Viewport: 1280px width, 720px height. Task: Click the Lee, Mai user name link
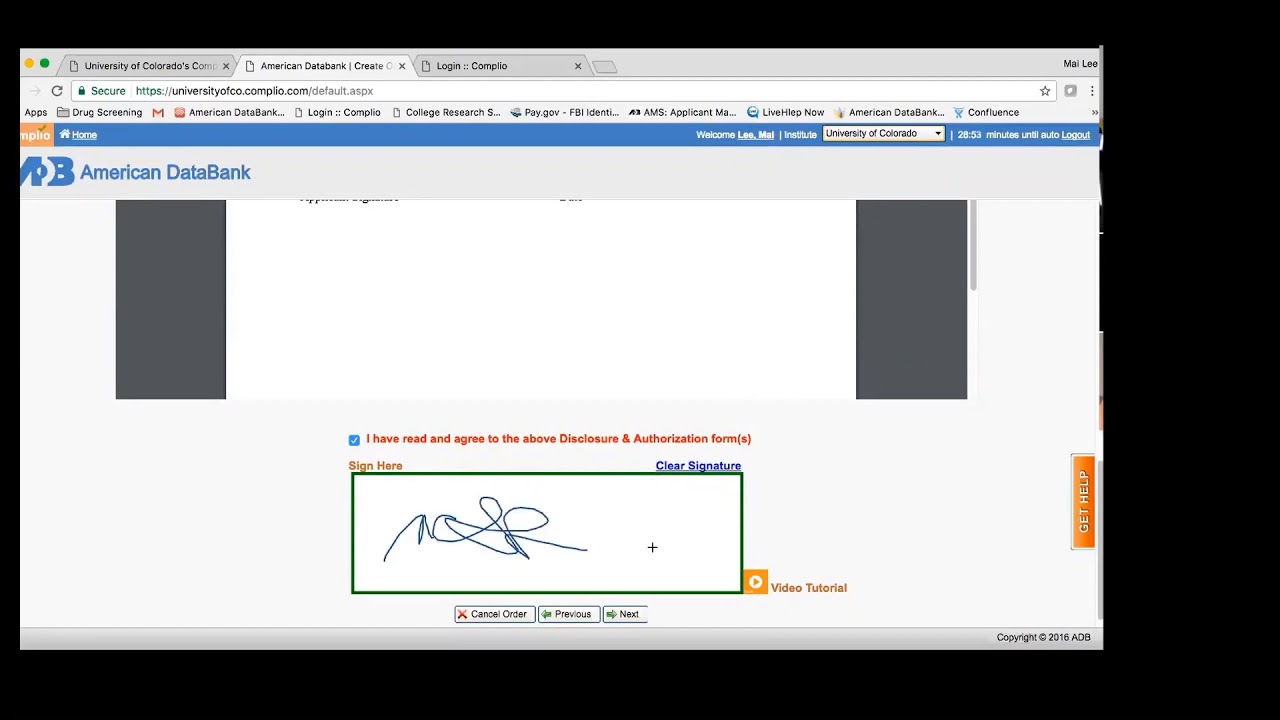tap(755, 135)
